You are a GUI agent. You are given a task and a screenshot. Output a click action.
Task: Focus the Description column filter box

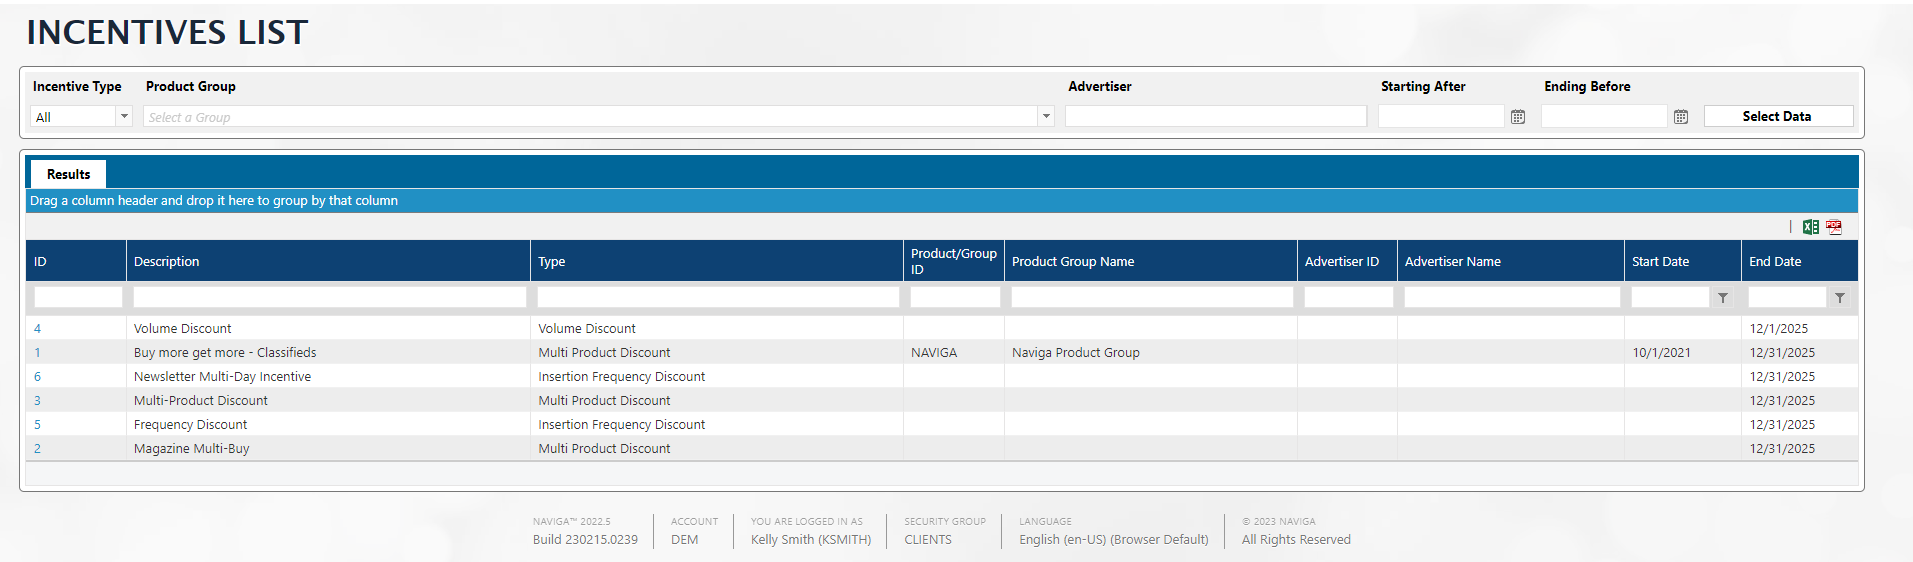(329, 297)
